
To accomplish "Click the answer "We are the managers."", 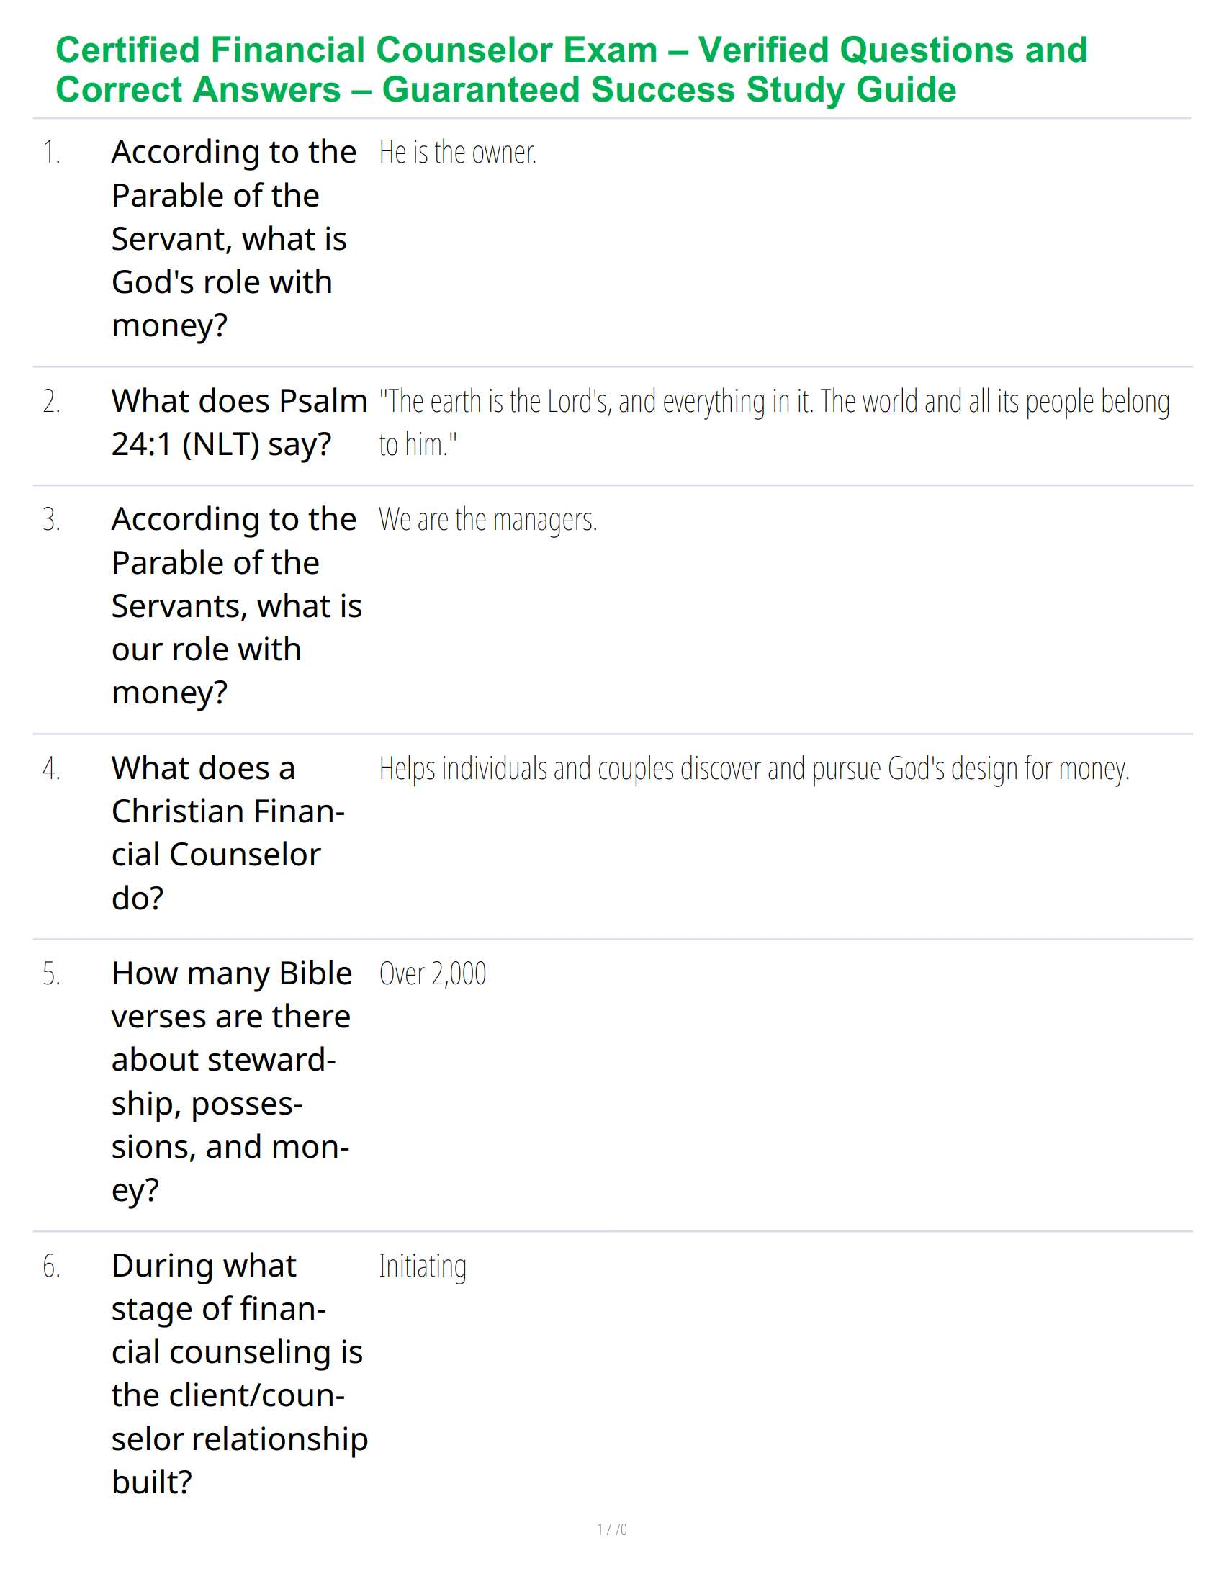I will pos(487,520).
